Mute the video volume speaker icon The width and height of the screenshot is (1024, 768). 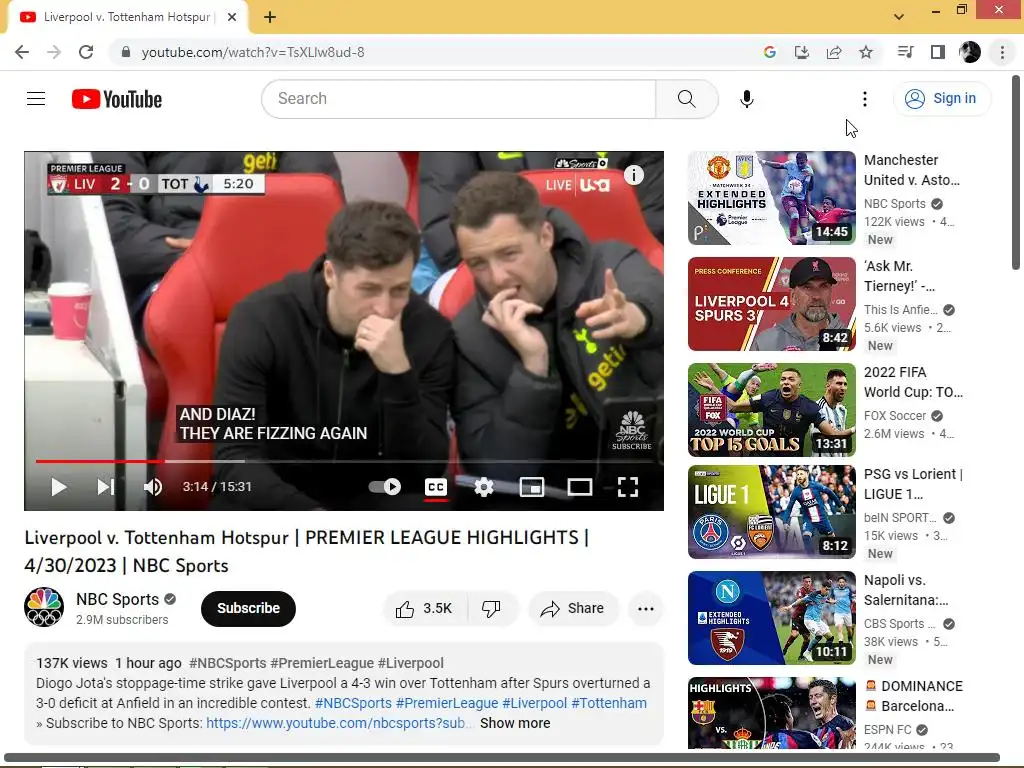pos(153,487)
